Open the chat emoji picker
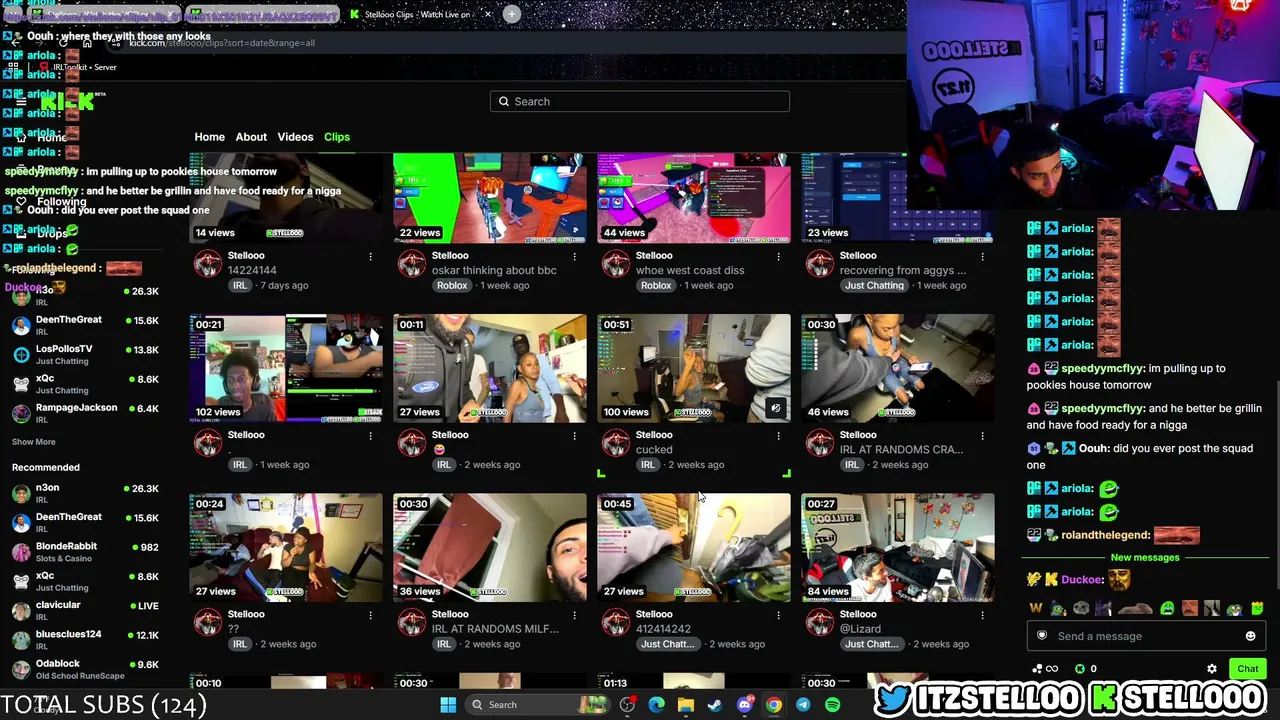This screenshot has height=720, width=1280. pyautogui.click(x=1250, y=636)
